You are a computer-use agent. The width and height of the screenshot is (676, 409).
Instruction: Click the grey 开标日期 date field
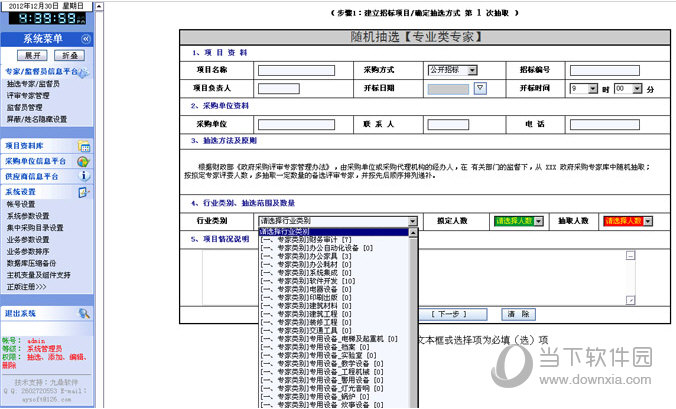point(448,89)
